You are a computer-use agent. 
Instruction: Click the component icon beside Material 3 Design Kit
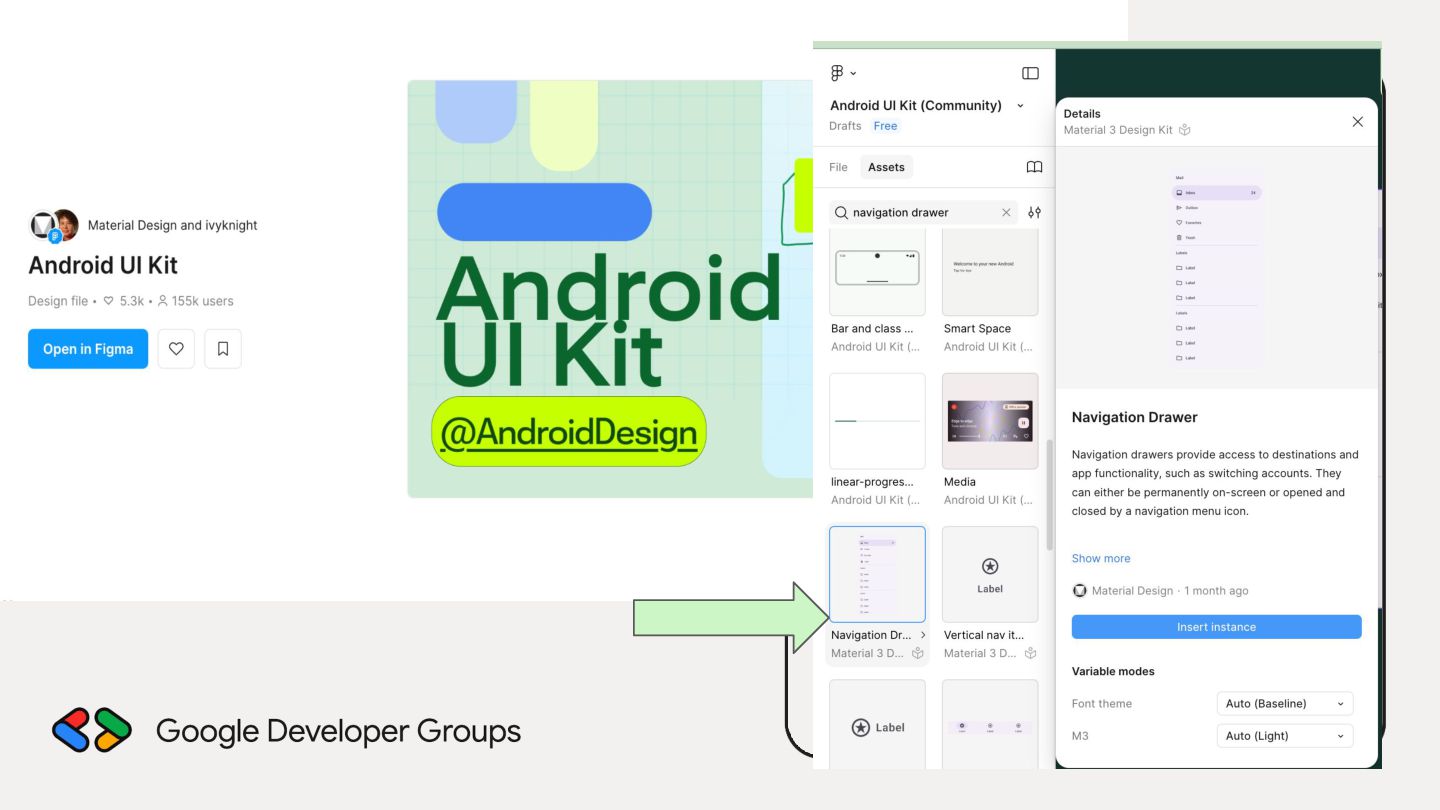1185,130
